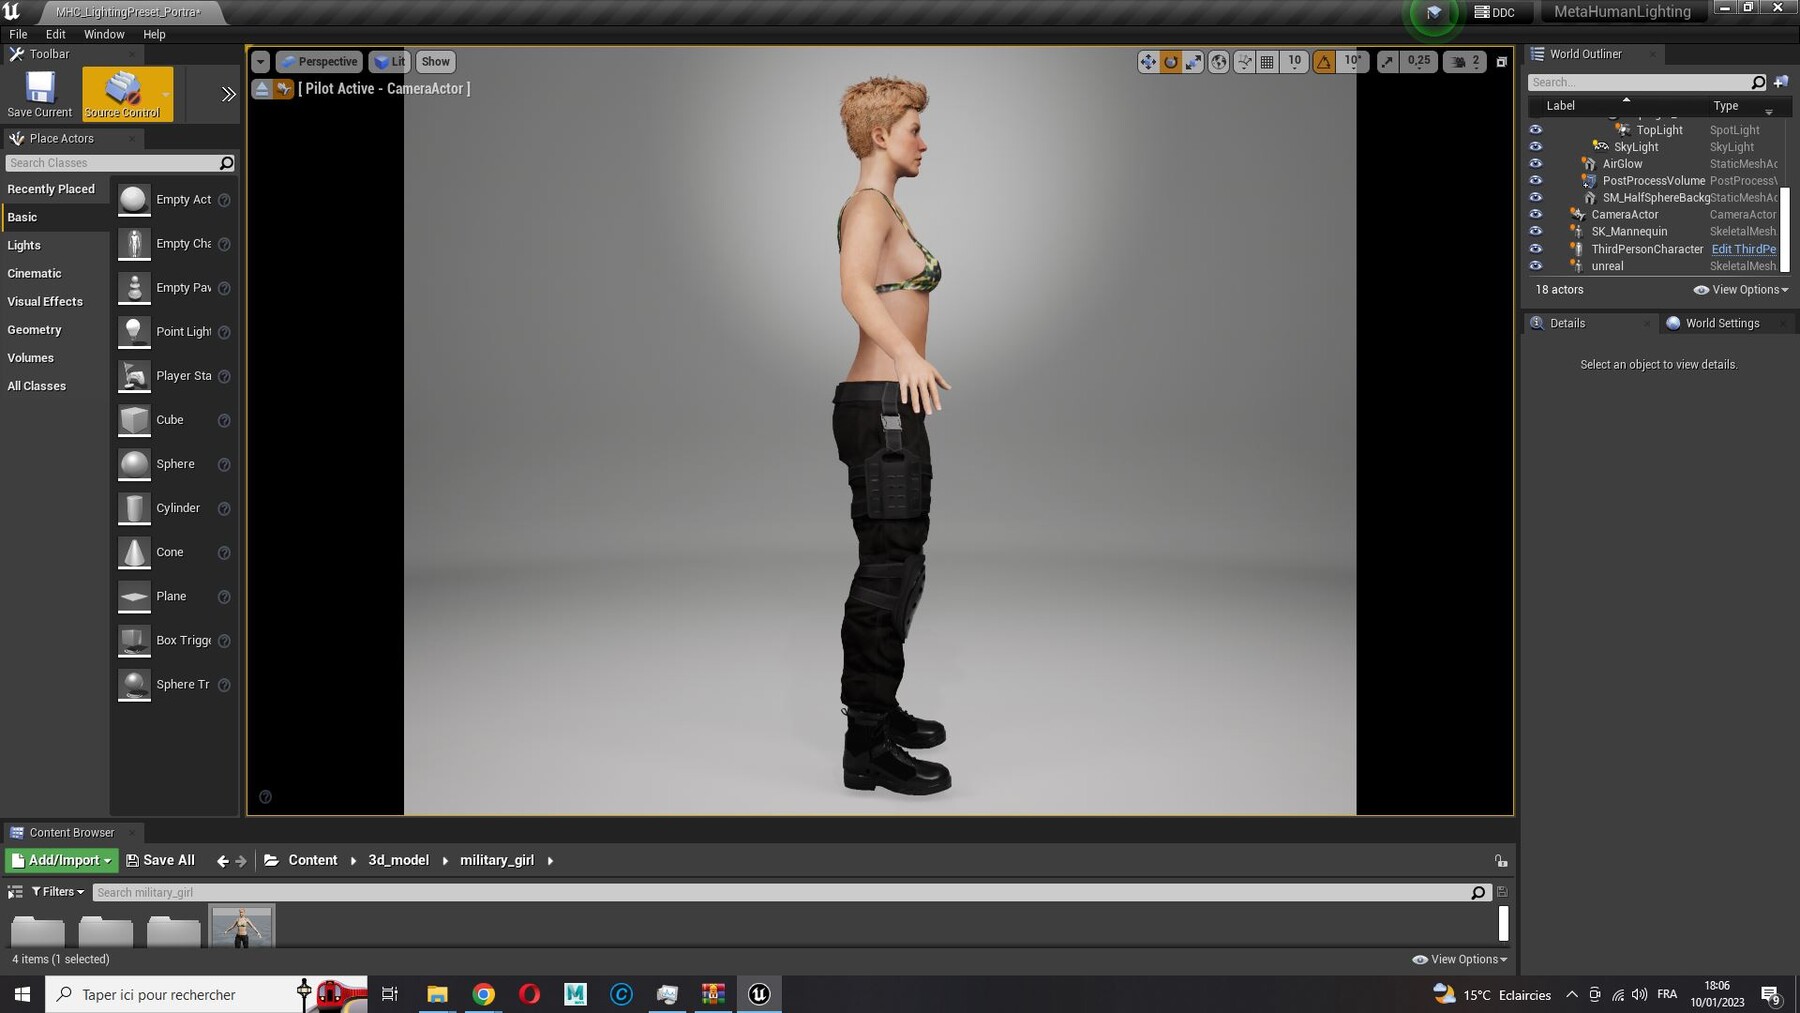Toggle exact camera view icon beside pilot label
1800x1013 pixels.
pos(284,89)
